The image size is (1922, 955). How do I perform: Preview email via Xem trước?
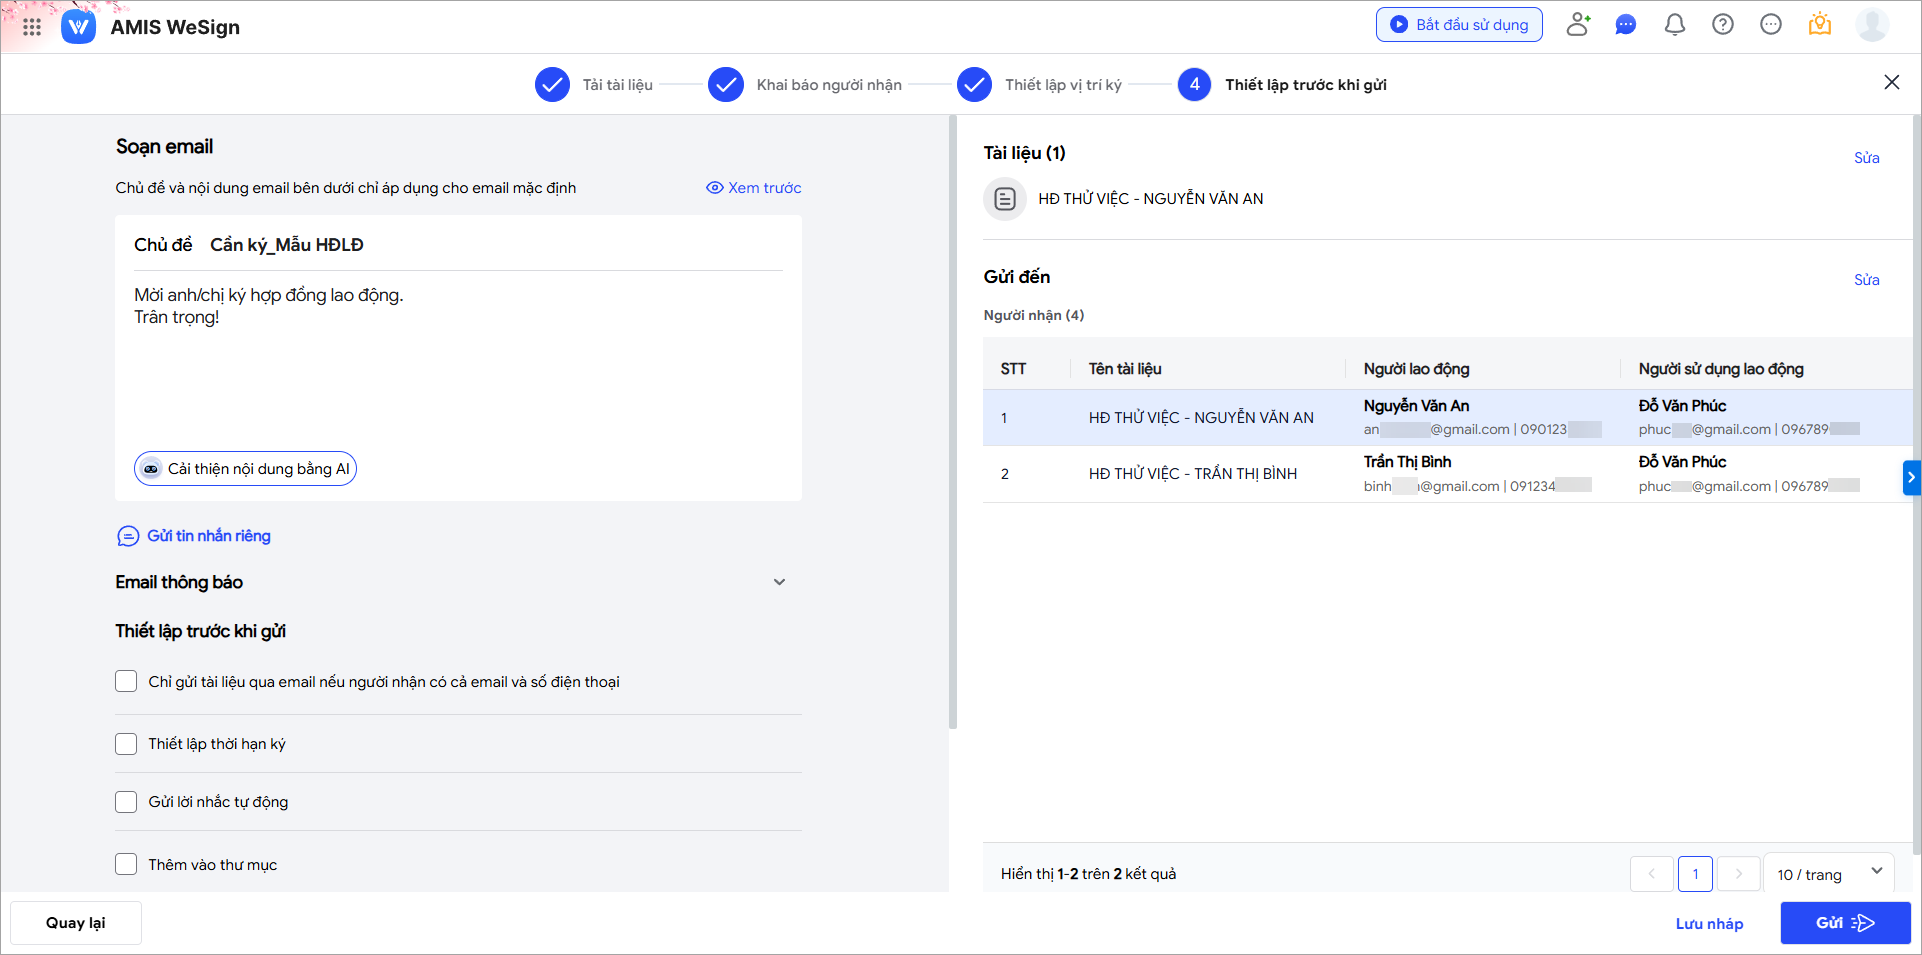(x=754, y=188)
